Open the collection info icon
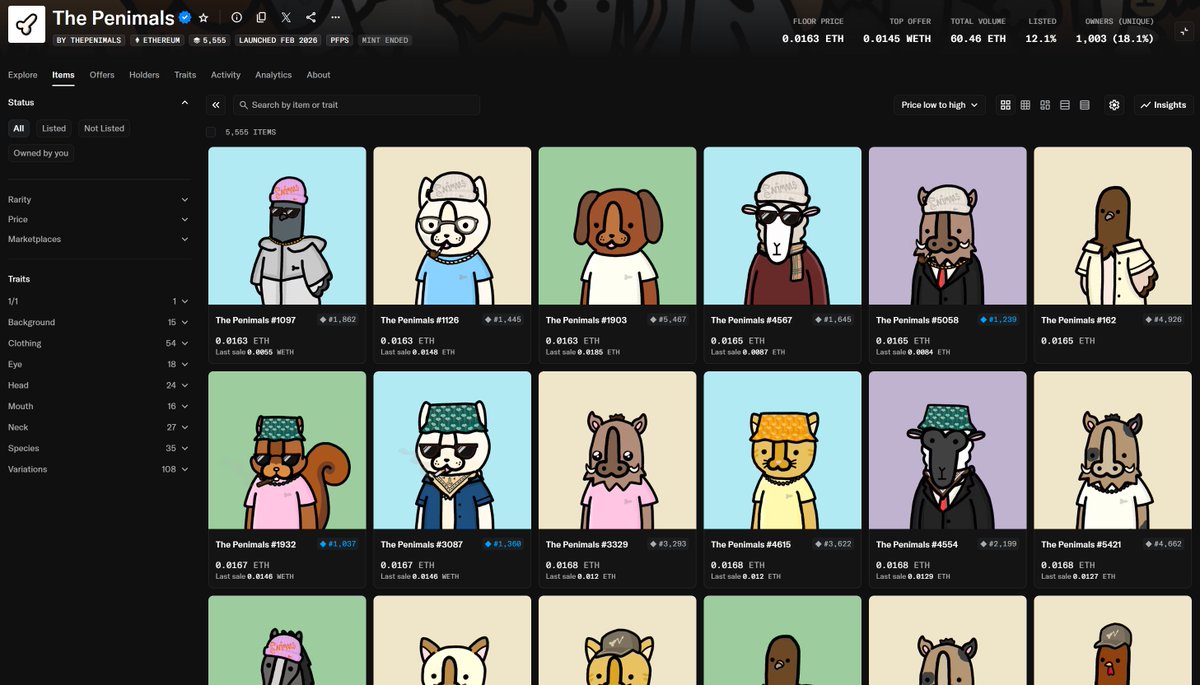Screen dimensions: 1200x685 tap(236, 18)
